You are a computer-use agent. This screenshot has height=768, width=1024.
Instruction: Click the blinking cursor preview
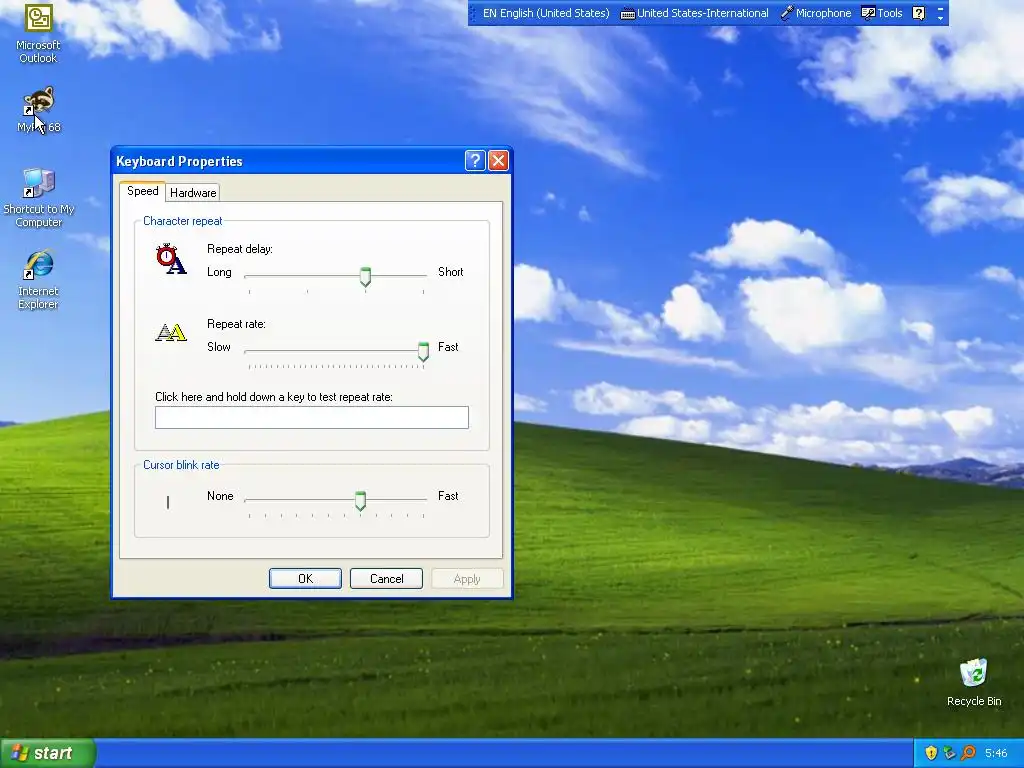point(168,502)
